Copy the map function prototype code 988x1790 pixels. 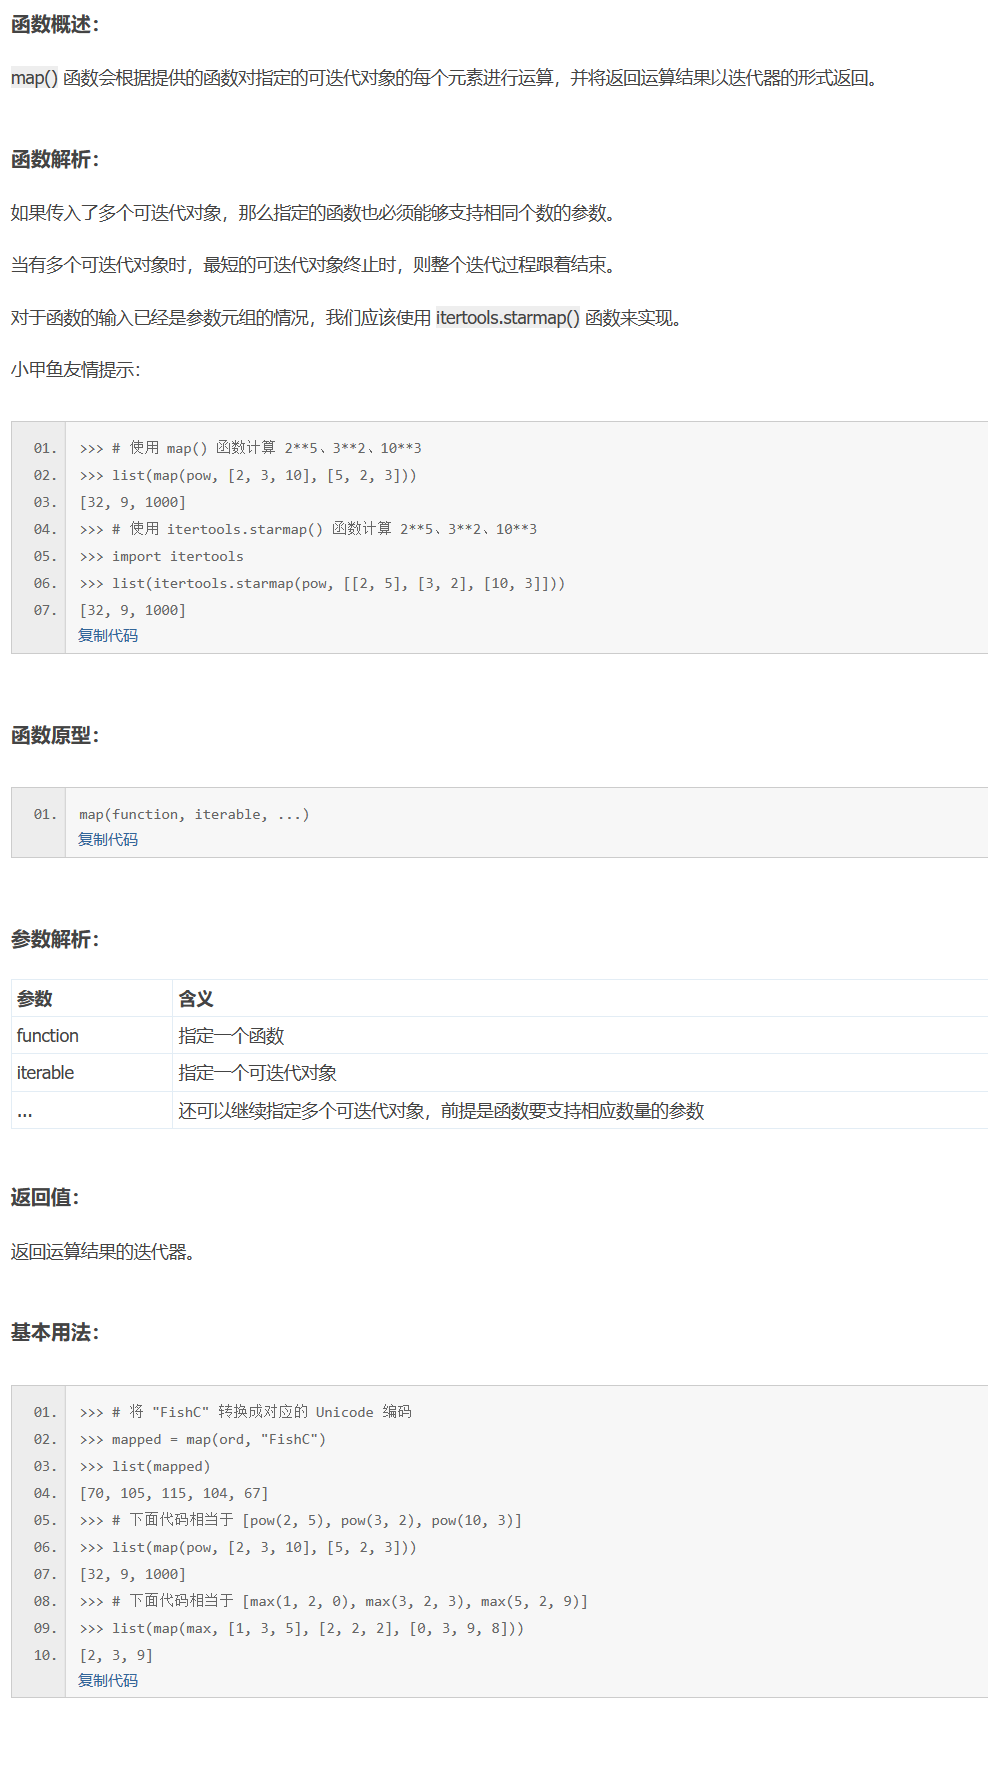pos(108,840)
